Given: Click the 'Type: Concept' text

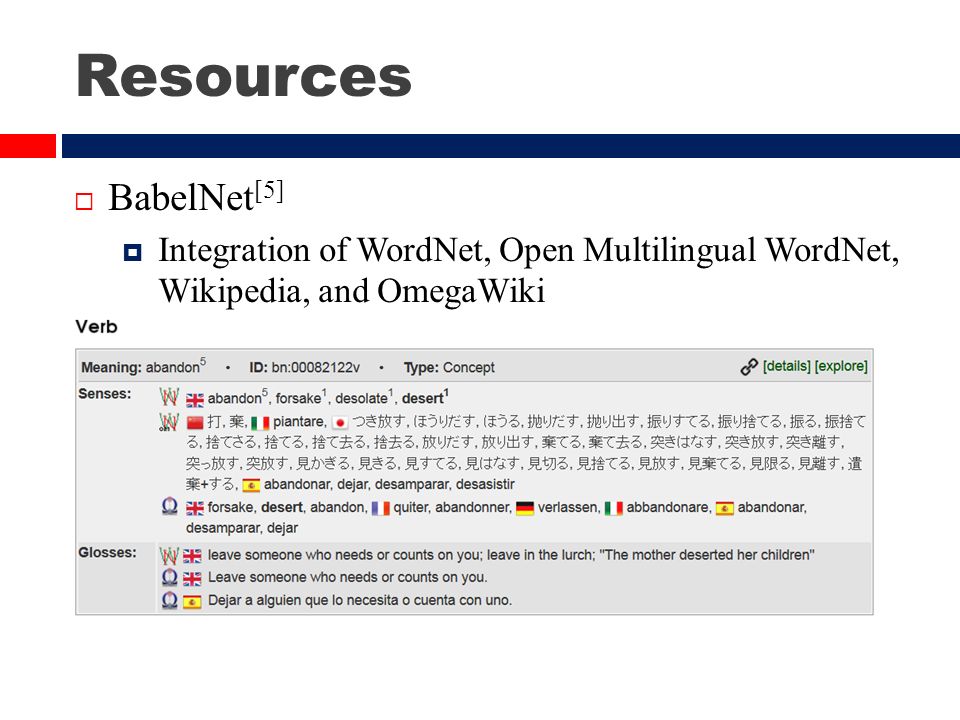Looking at the screenshot, I should point(449,367).
